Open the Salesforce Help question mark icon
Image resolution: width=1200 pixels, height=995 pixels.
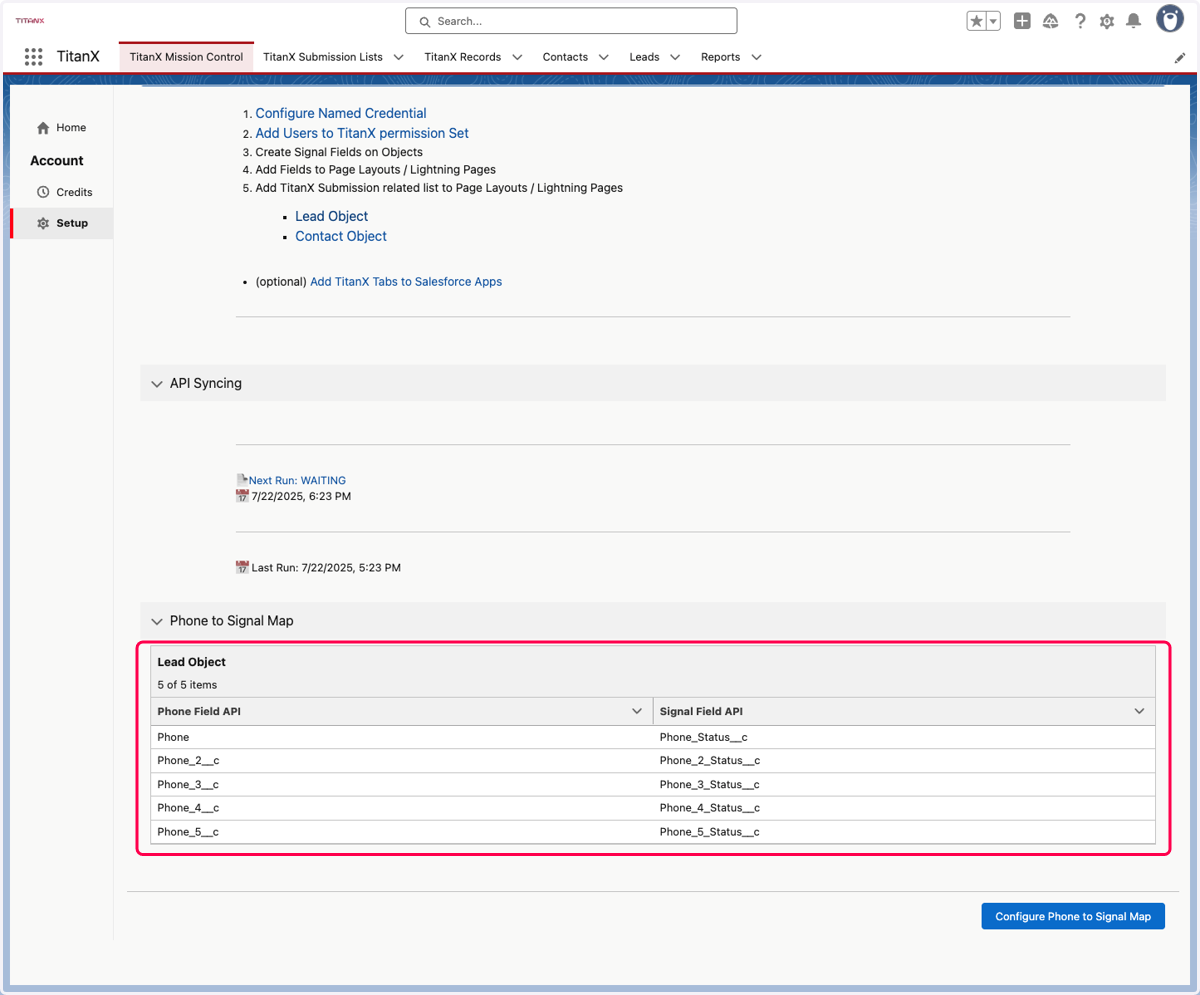tap(1080, 21)
